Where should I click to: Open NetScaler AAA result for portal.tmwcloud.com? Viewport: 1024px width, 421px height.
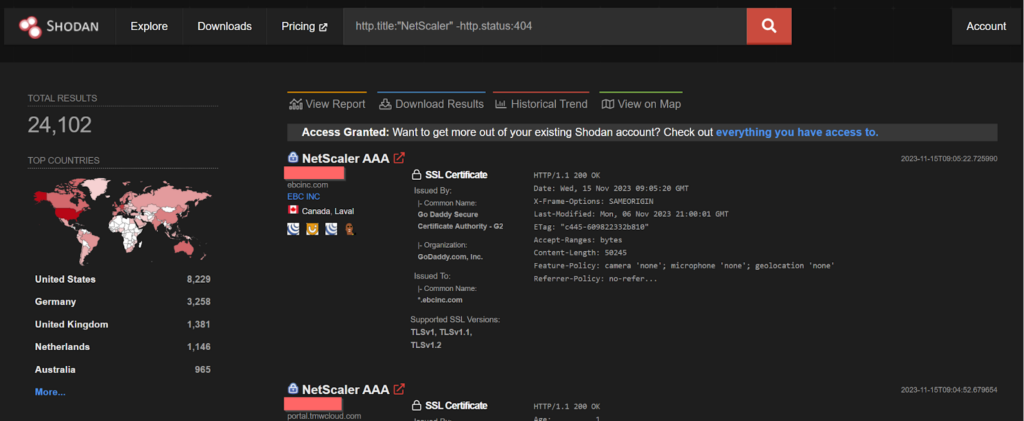pos(345,390)
